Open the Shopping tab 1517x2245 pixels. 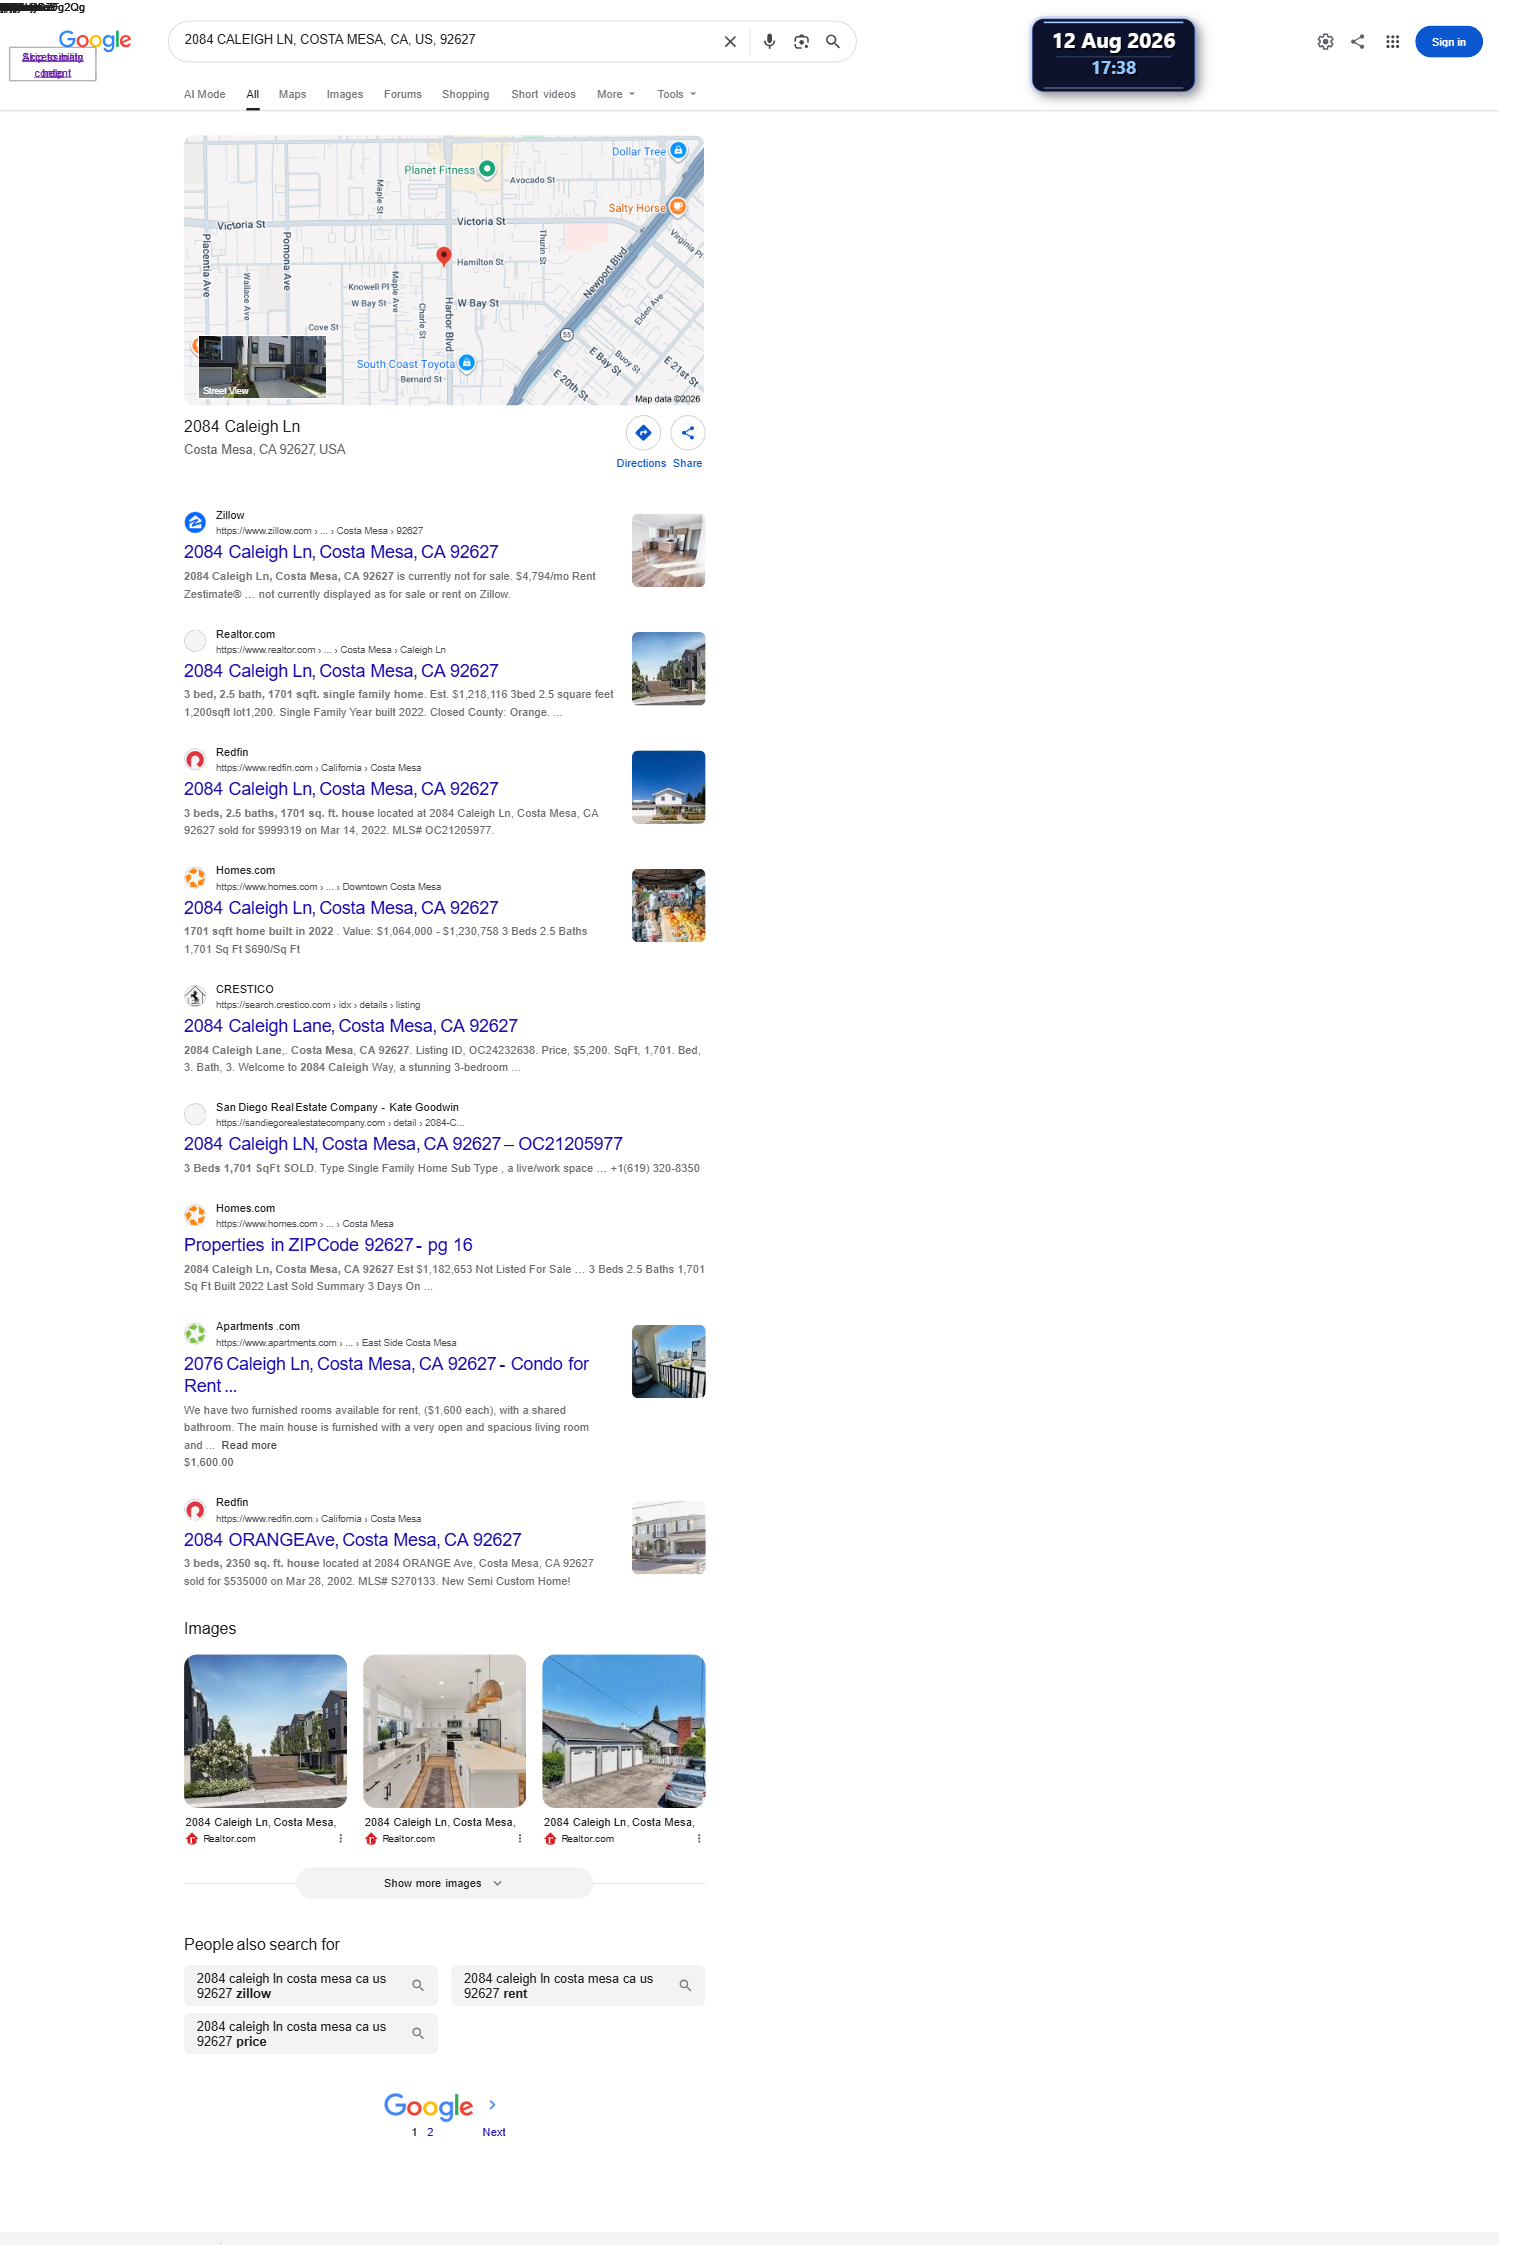click(x=466, y=94)
